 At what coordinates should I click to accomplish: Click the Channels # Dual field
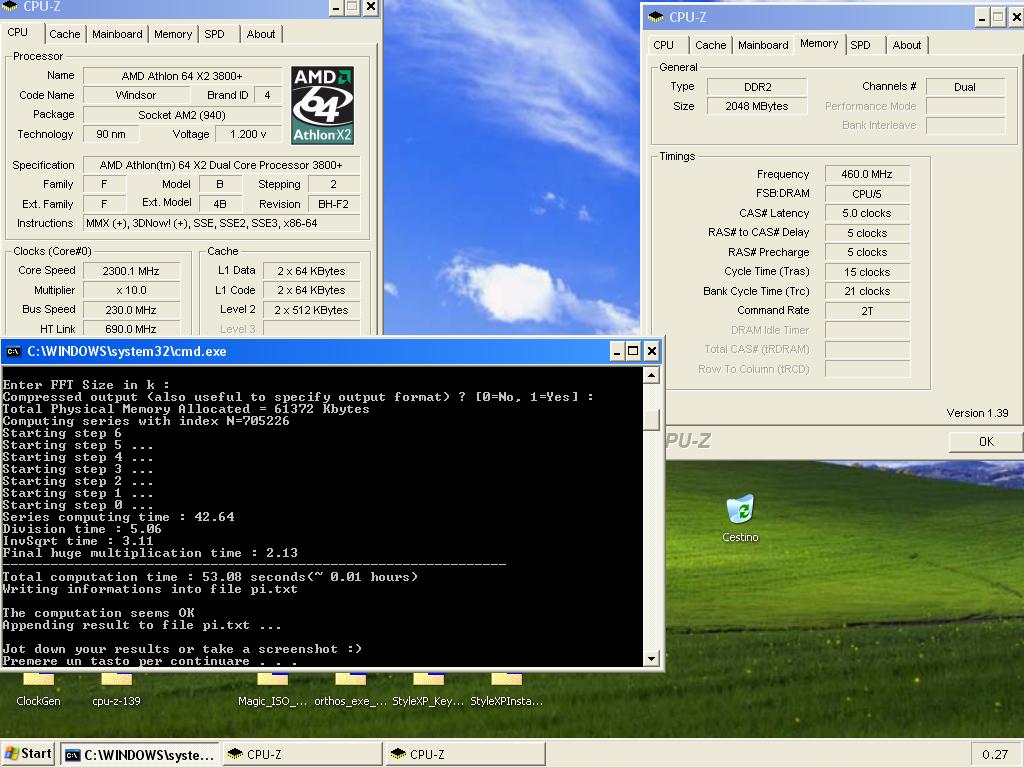(x=965, y=87)
